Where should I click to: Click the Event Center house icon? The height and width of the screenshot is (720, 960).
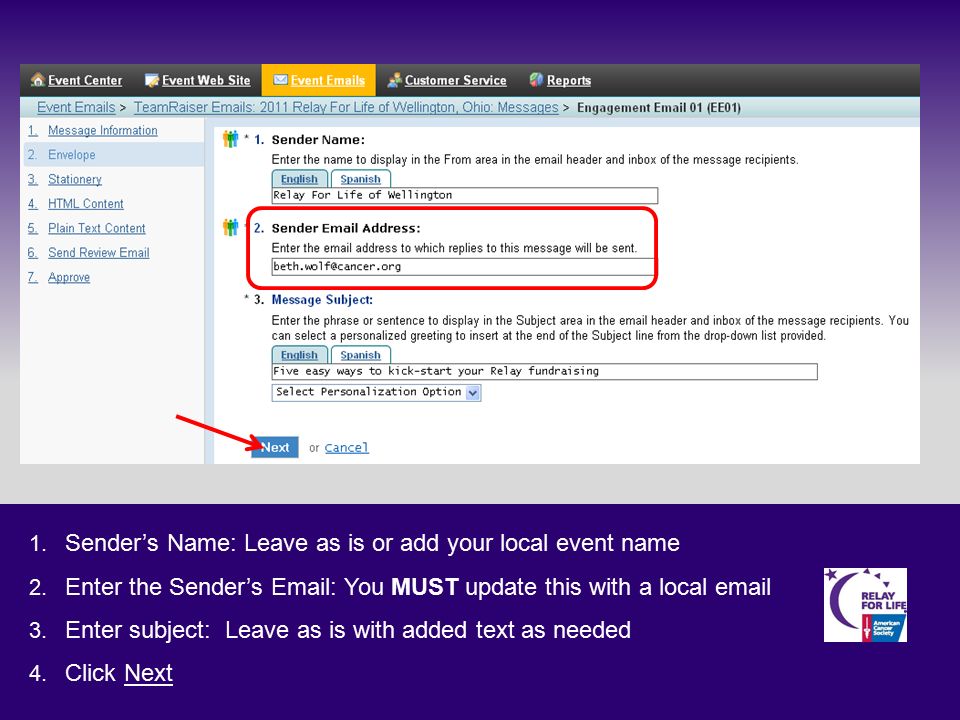click(x=38, y=80)
